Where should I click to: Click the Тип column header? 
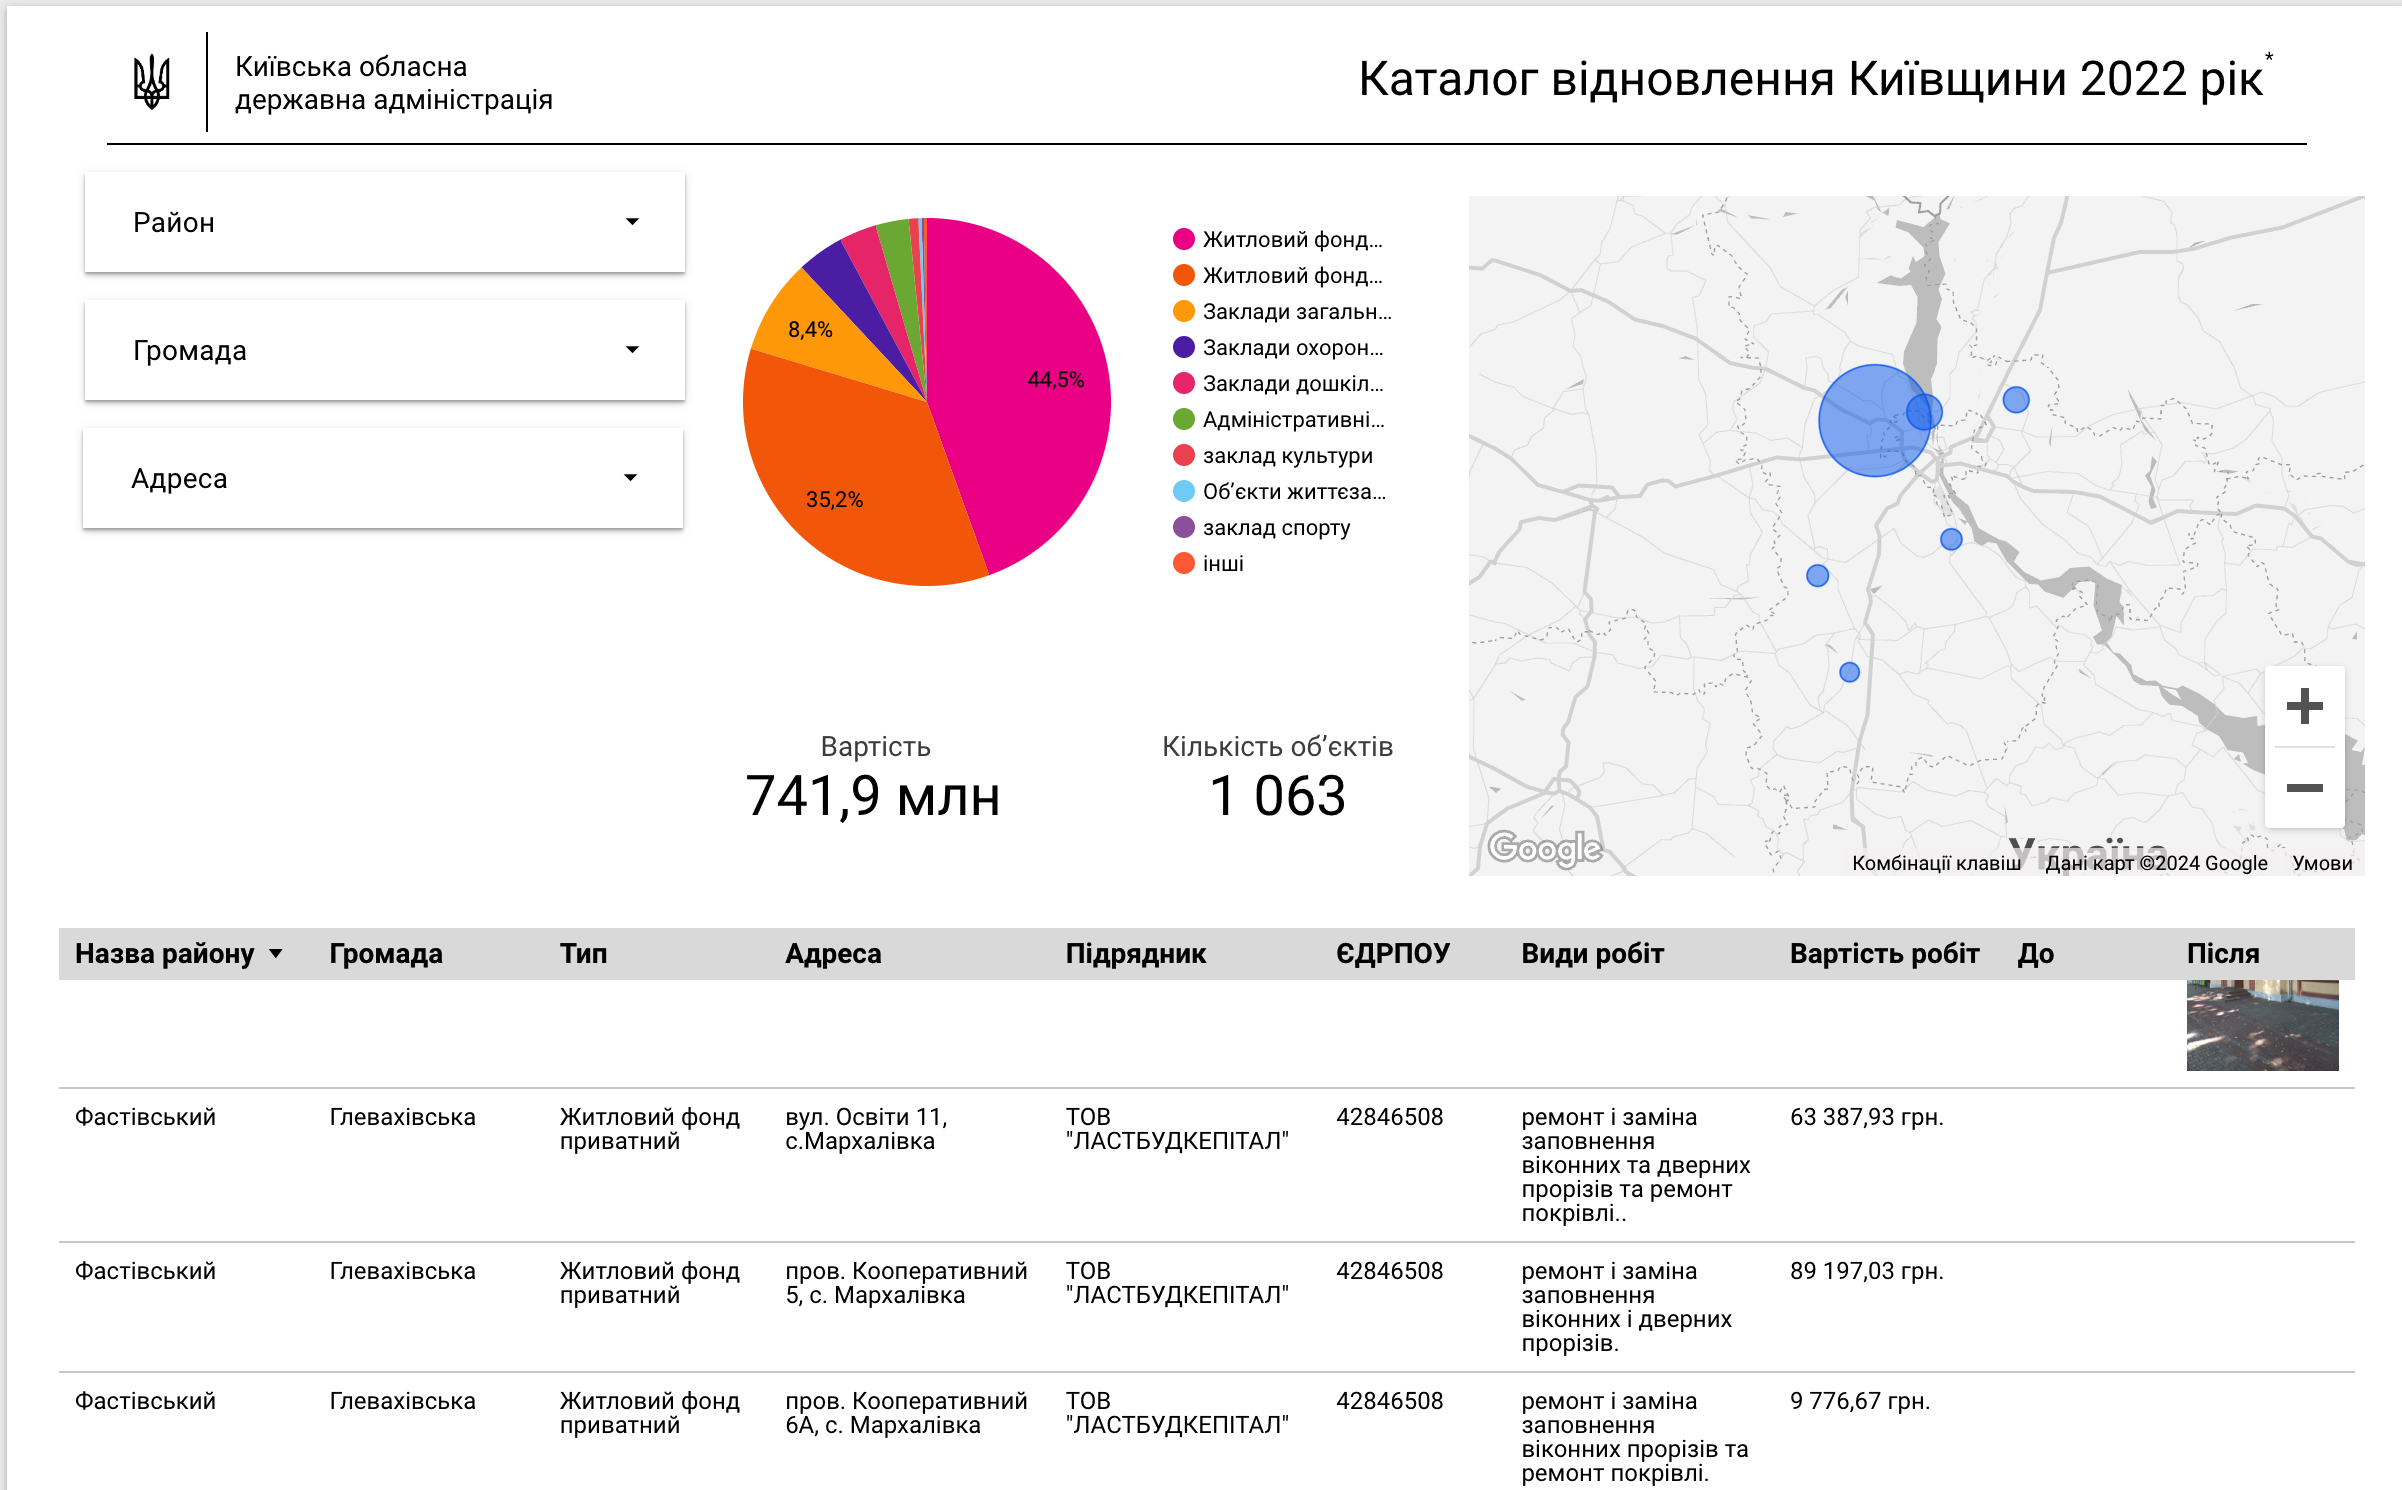click(x=583, y=954)
